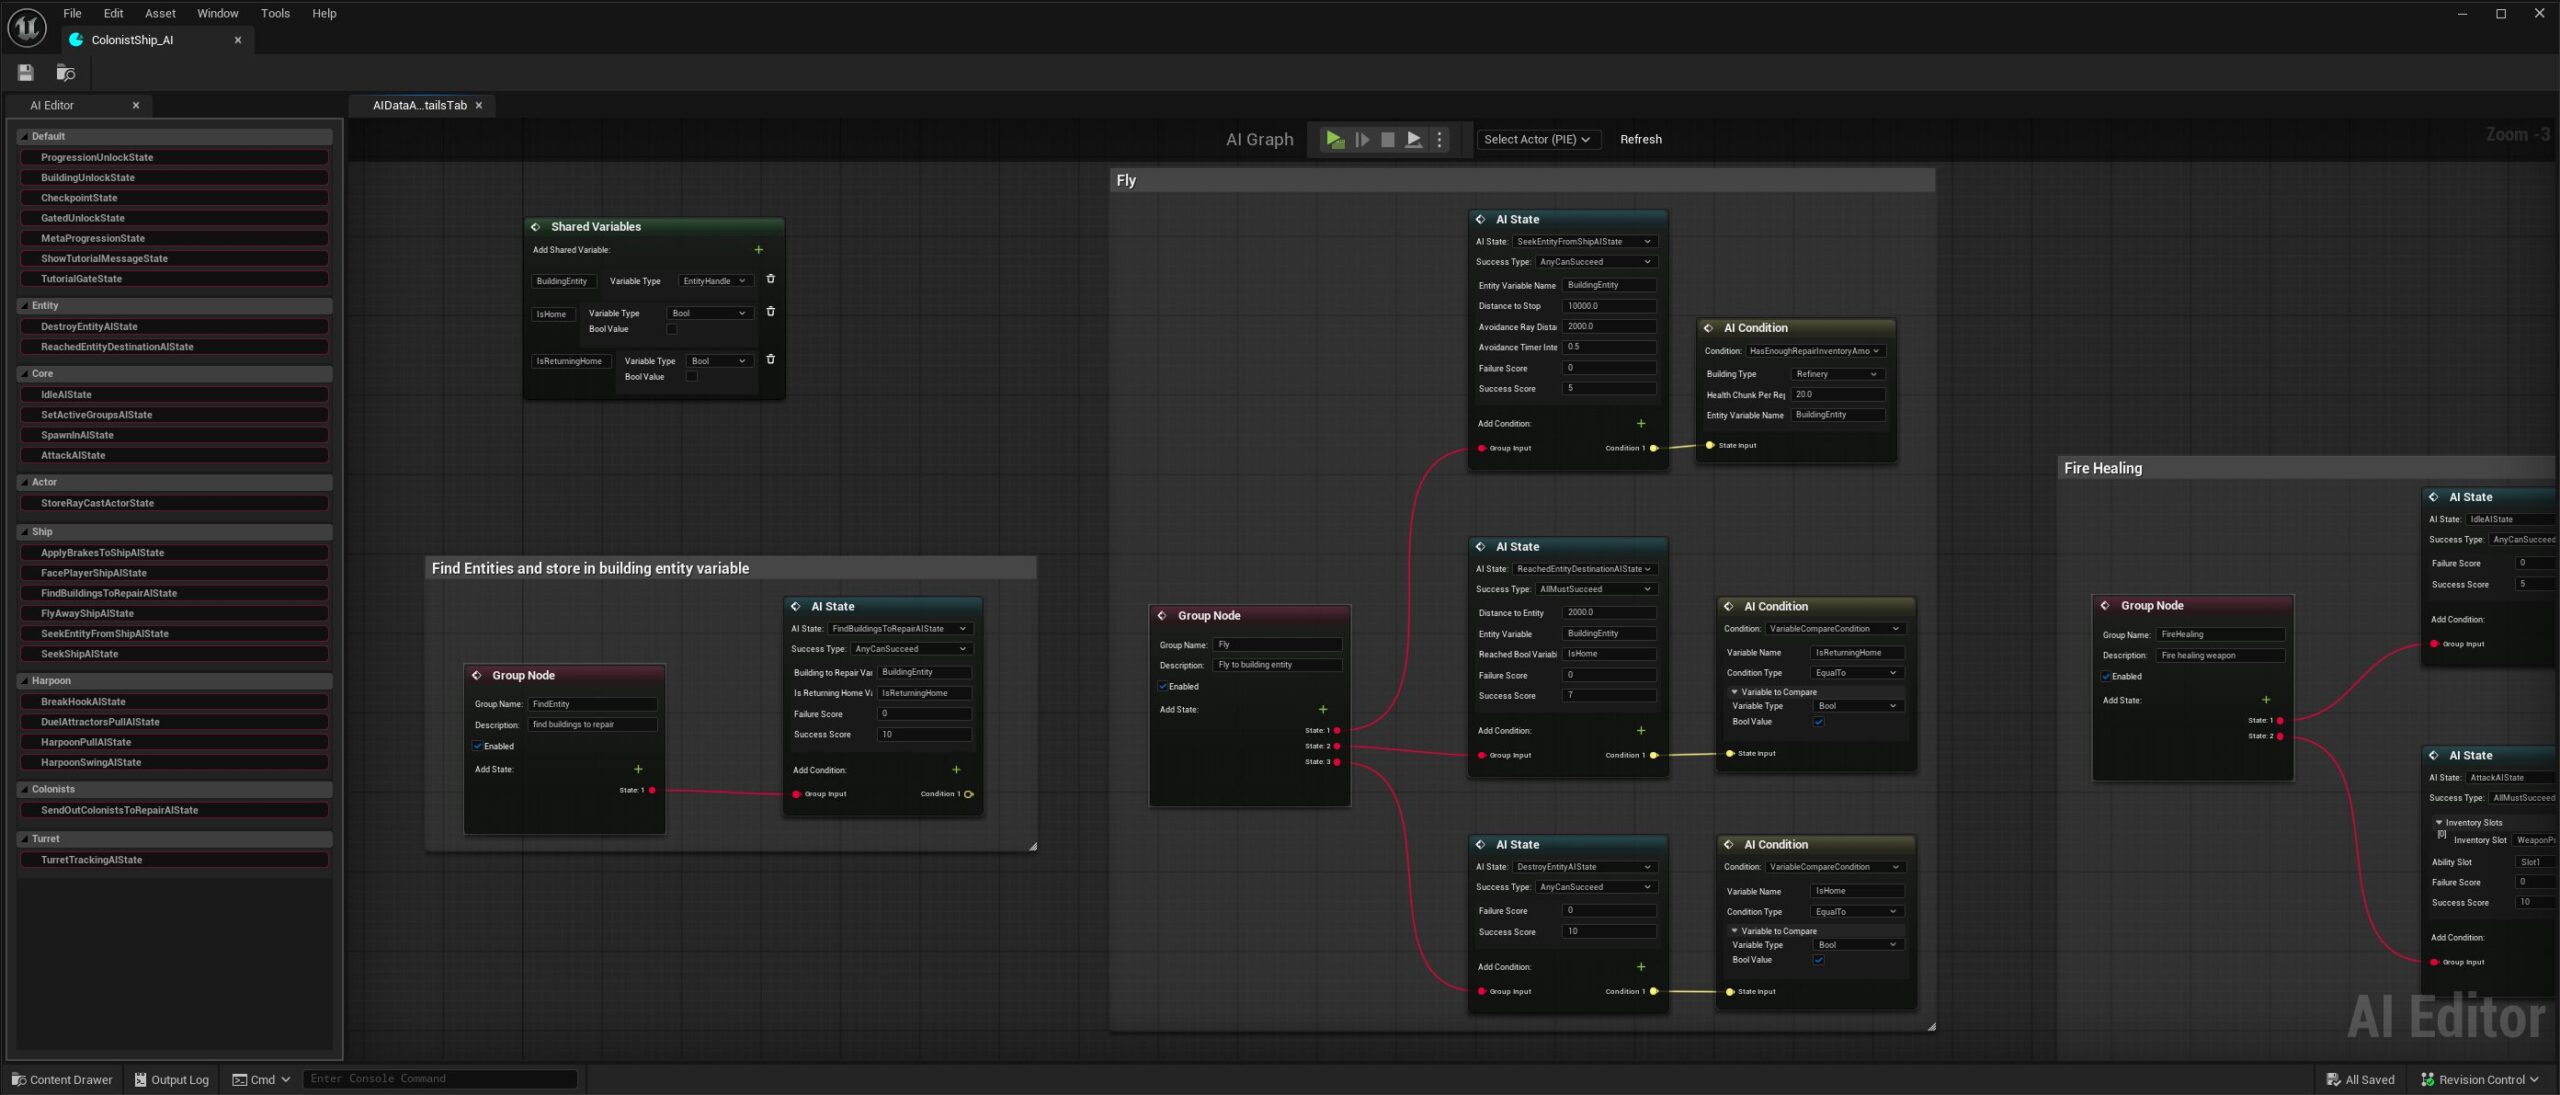Open play options three-dot menu
Screen dimensions: 2560x1095
click(1440, 139)
